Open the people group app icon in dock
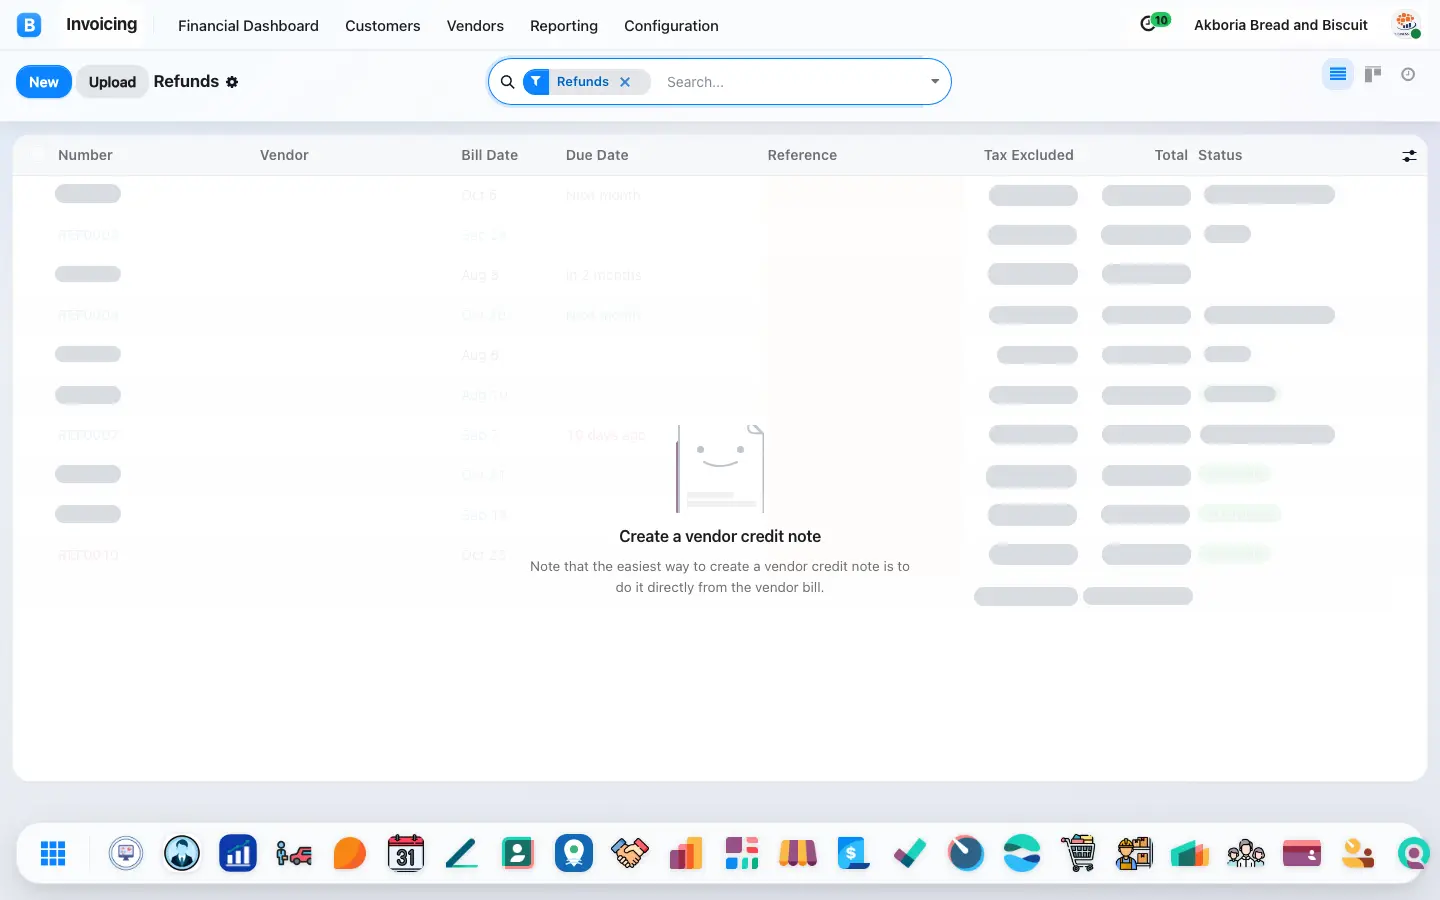This screenshot has height=900, width=1440. point(1246,853)
